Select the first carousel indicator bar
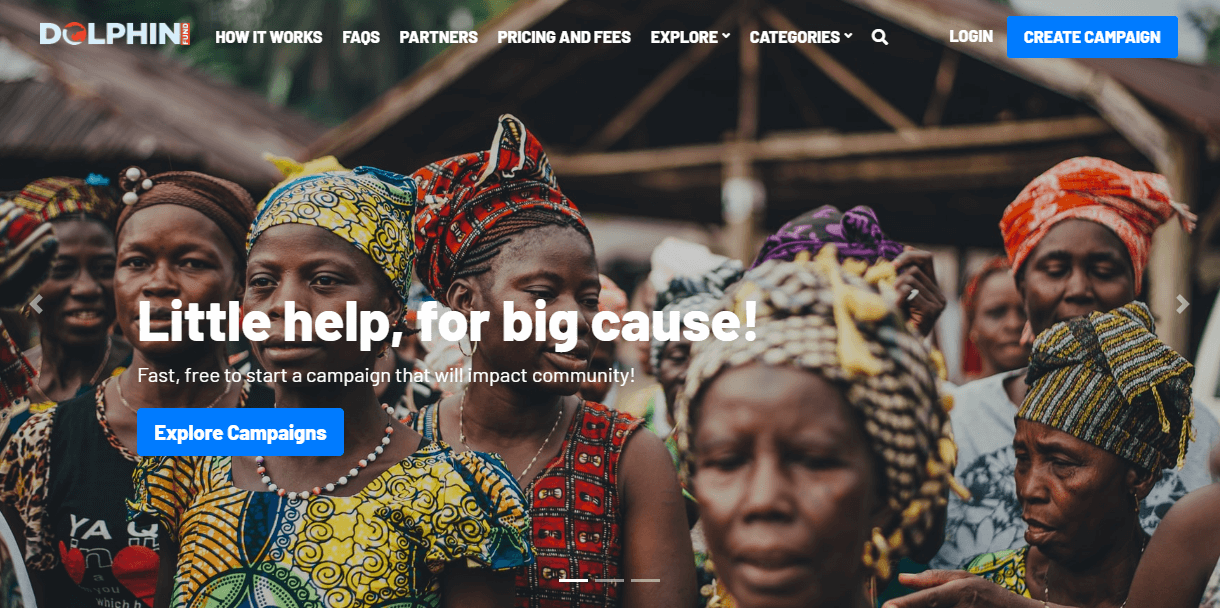 click(x=573, y=580)
